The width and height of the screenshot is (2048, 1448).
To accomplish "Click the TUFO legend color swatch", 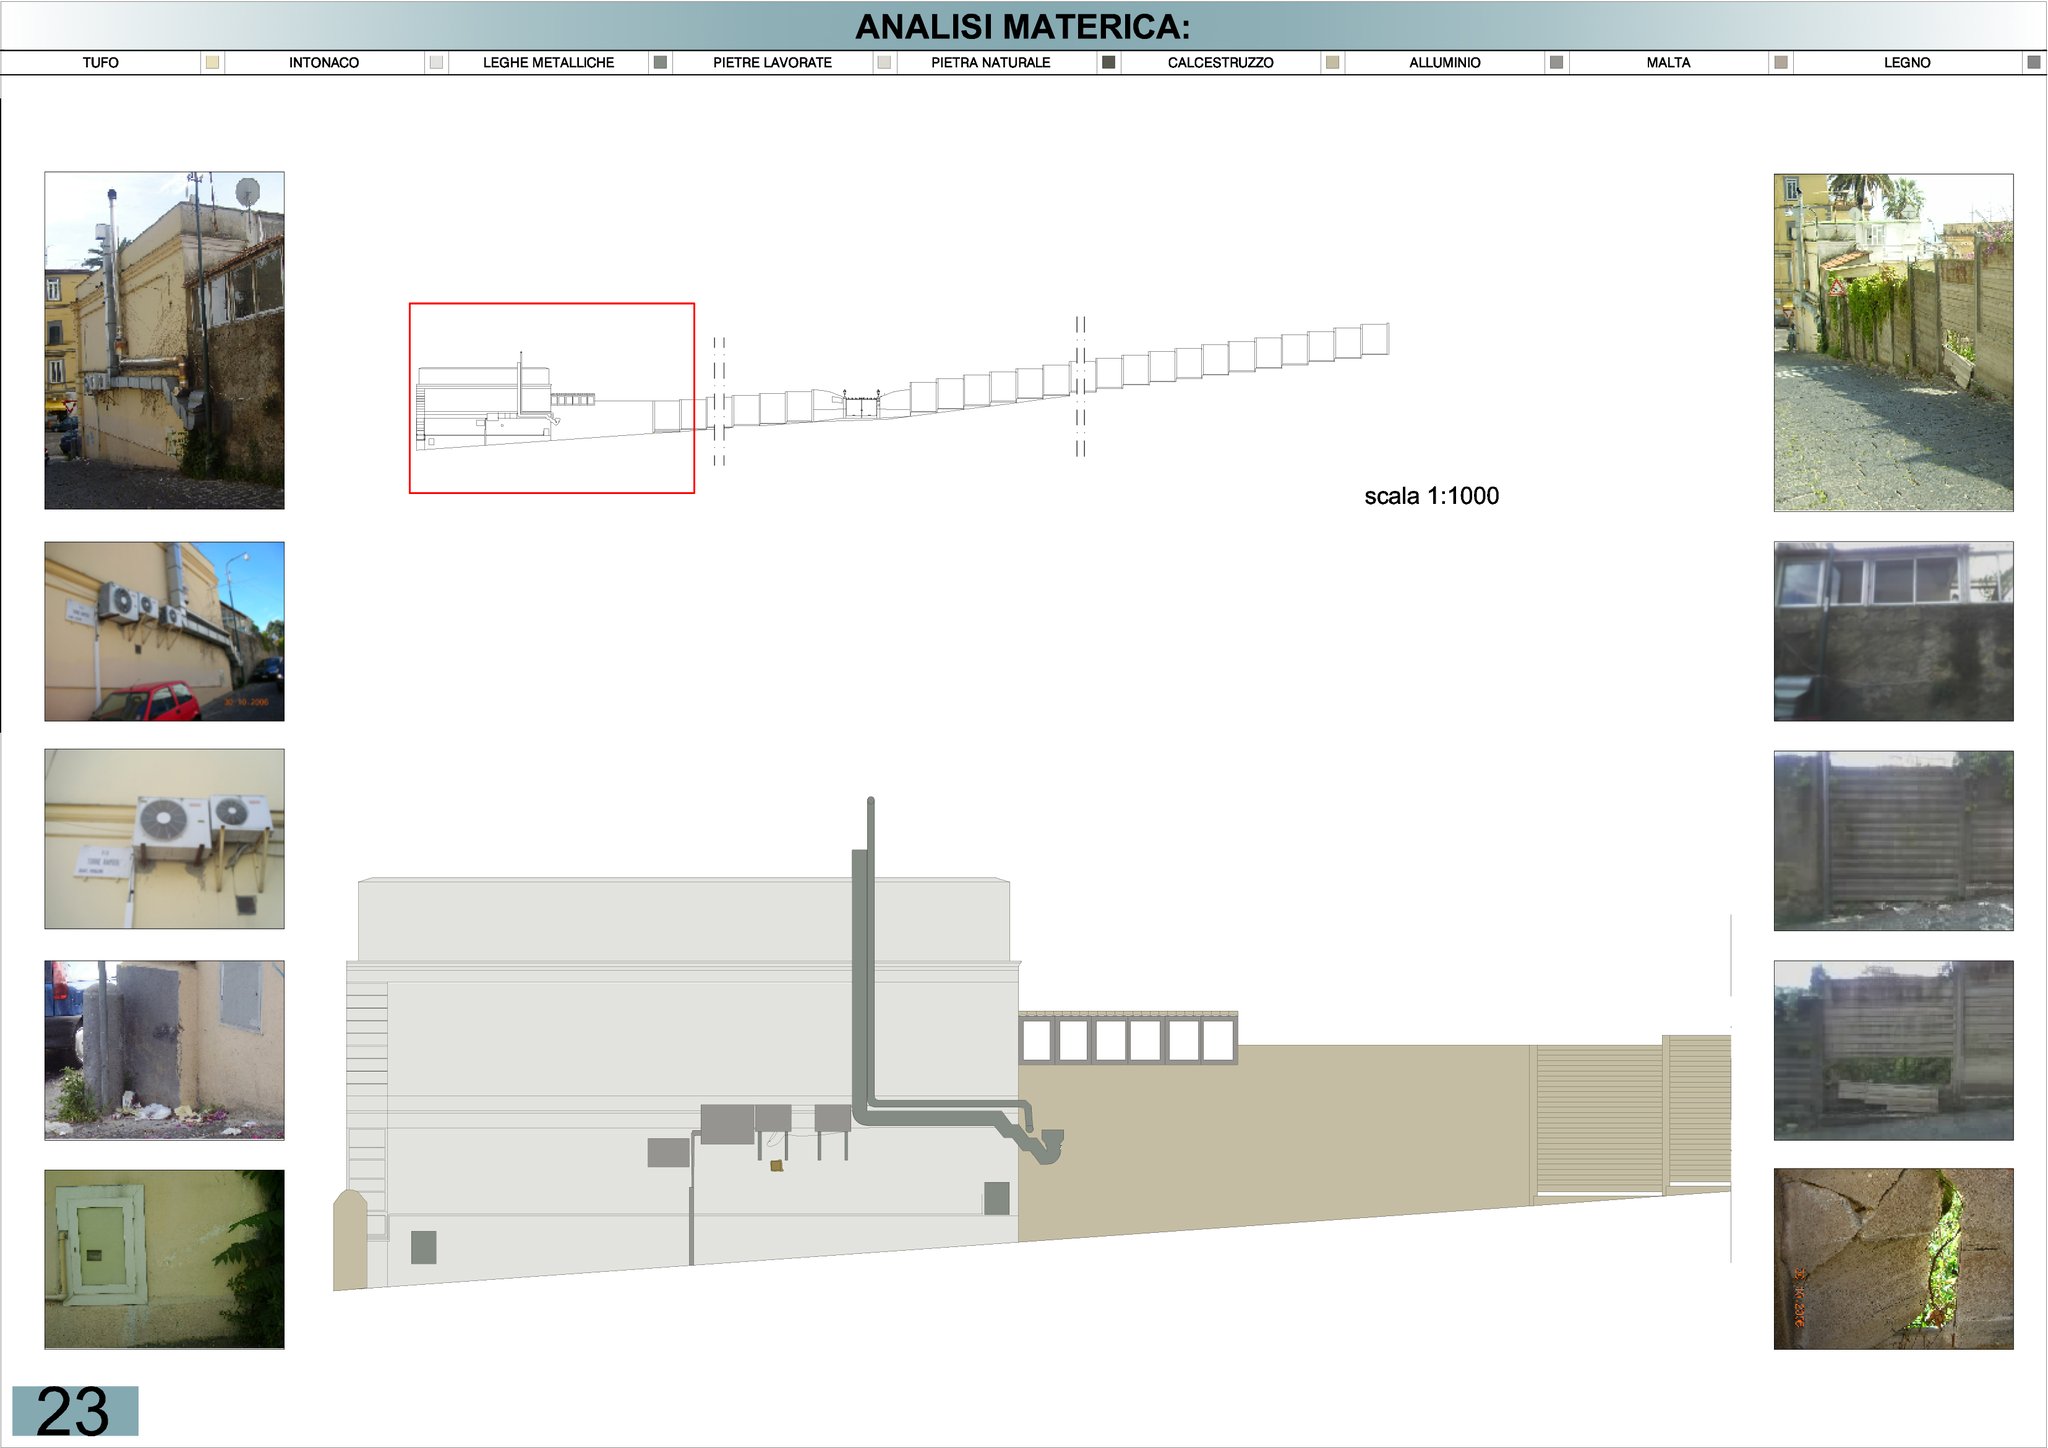I will coord(212,62).
